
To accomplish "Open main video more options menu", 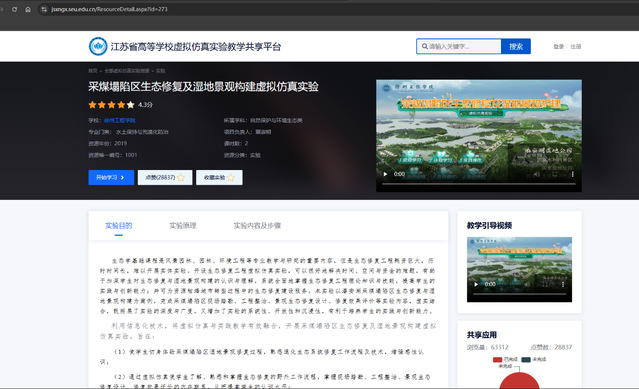I will pyautogui.click(x=573, y=174).
